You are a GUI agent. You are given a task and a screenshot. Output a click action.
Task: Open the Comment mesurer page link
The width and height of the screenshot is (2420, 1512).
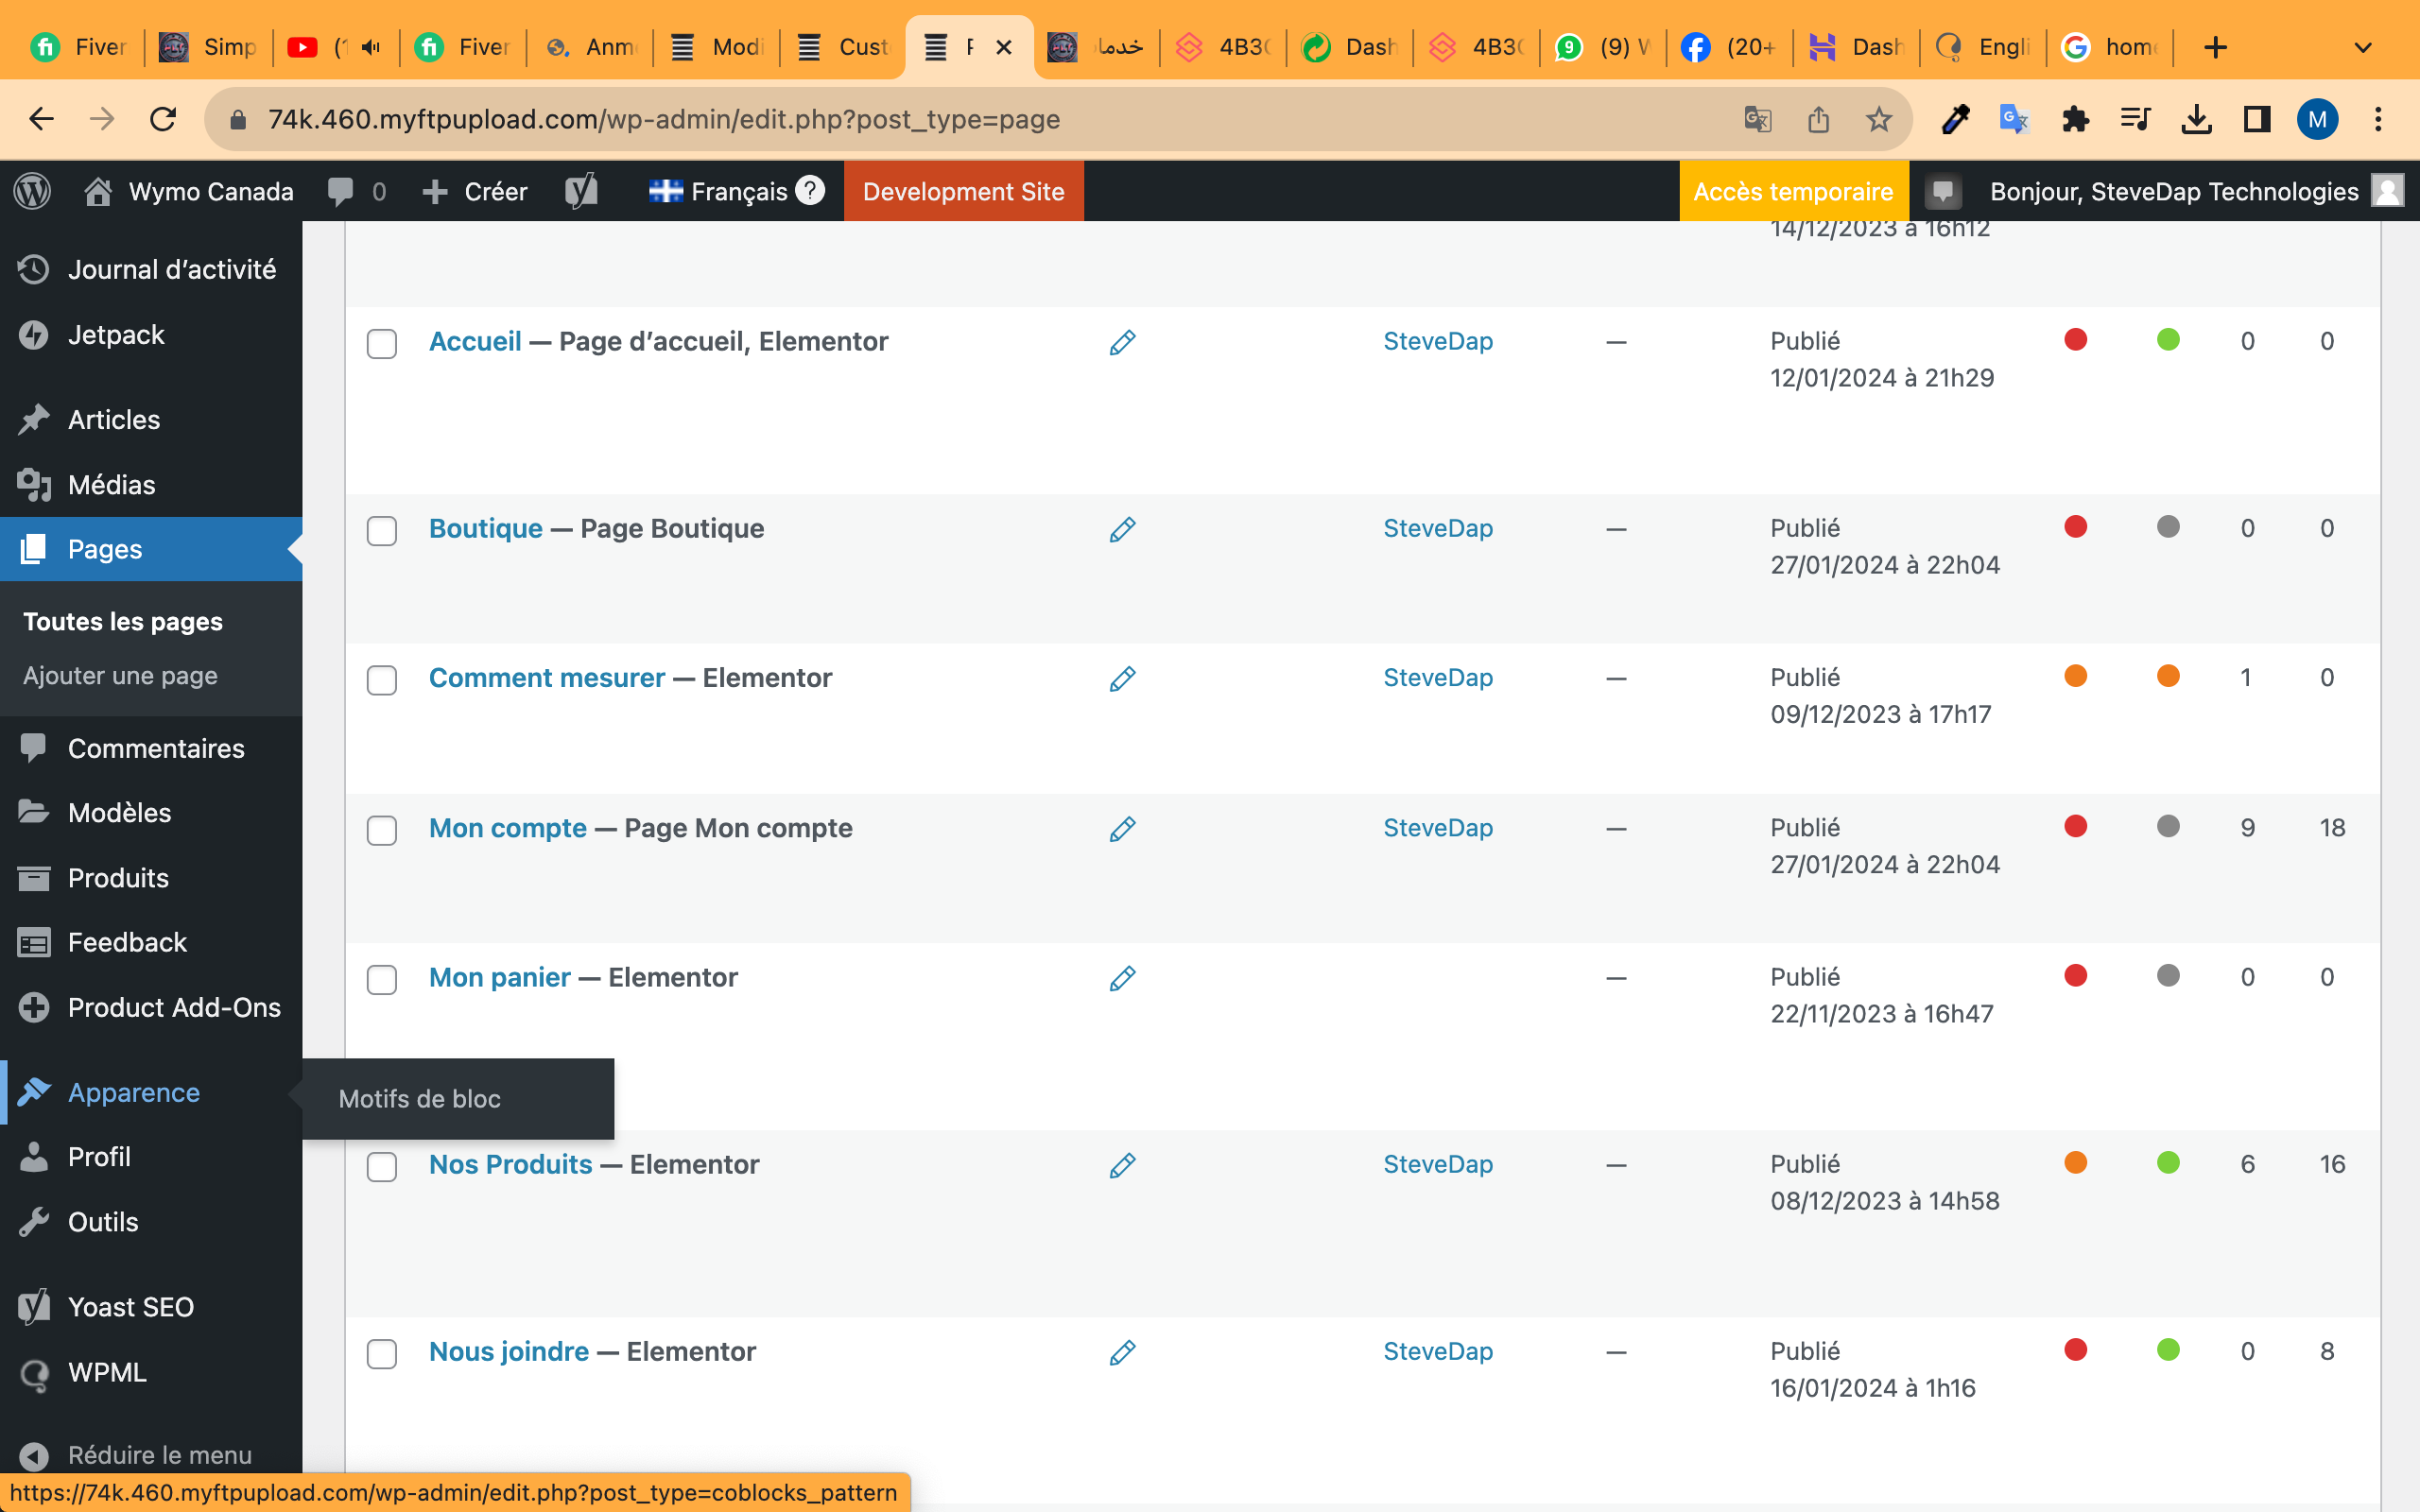pyautogui.click(x=547, y=678)
